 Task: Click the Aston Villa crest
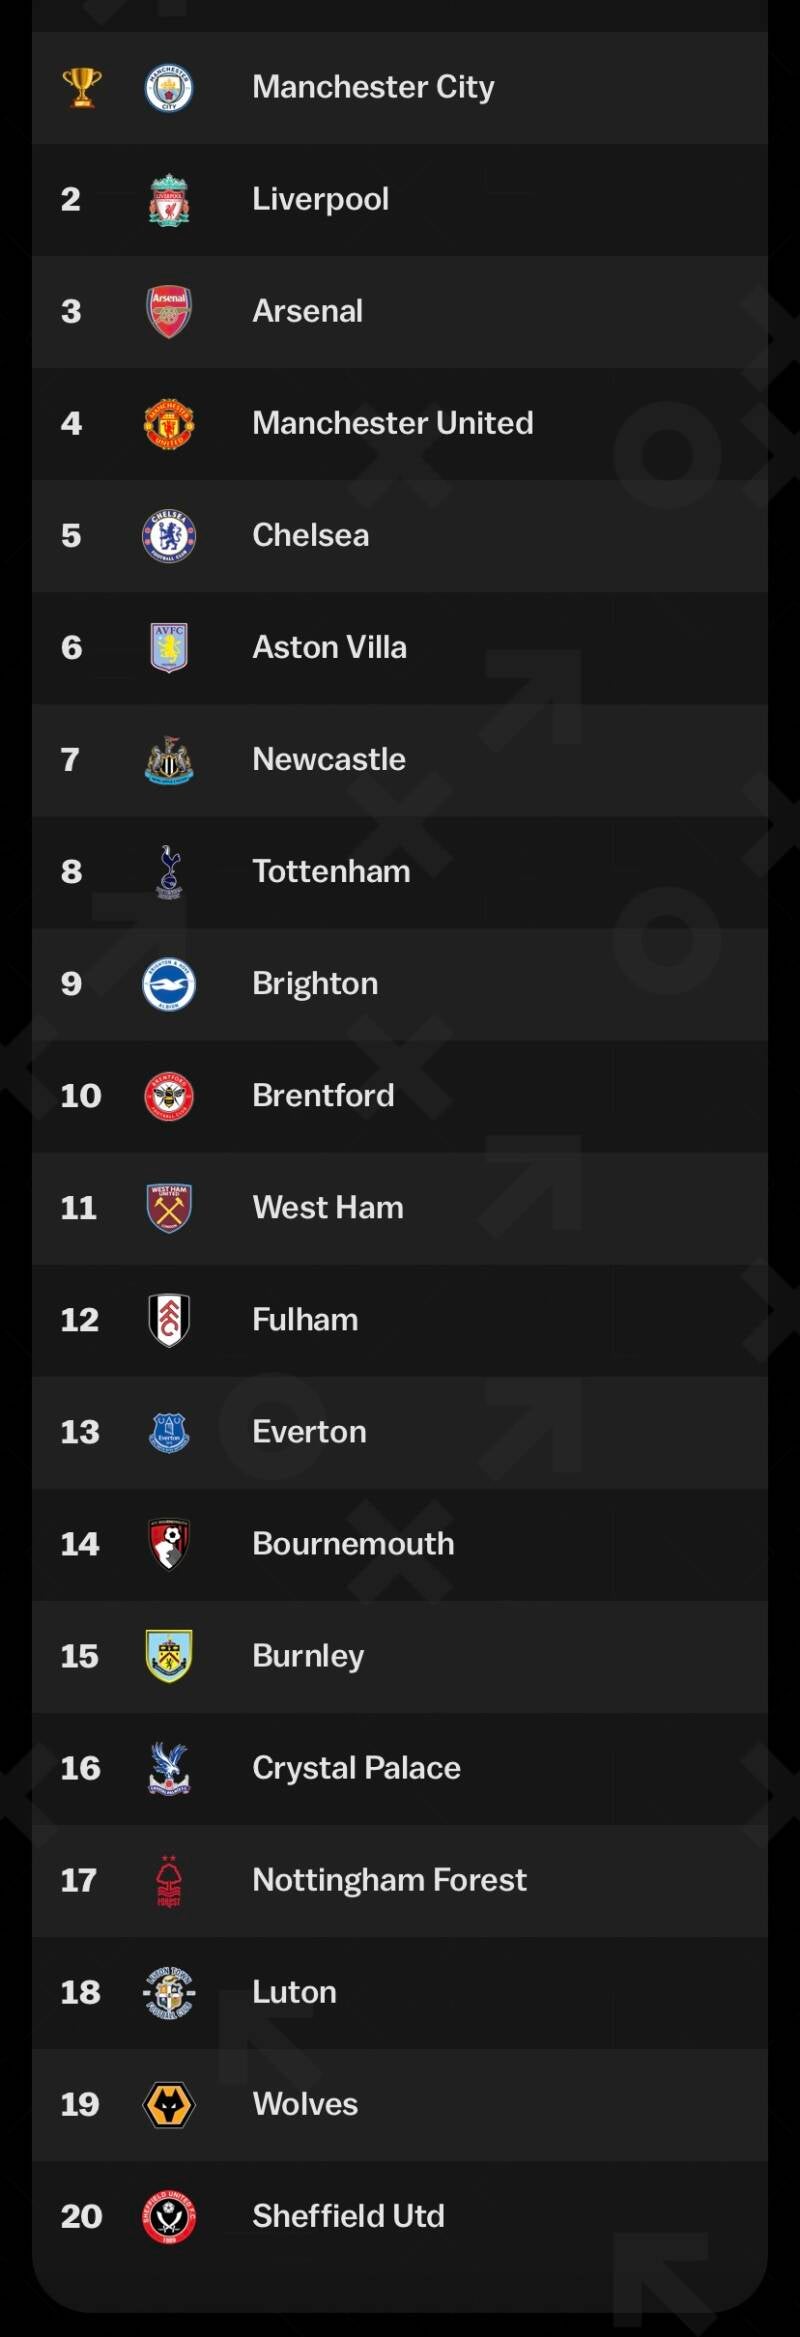(169, 648)
